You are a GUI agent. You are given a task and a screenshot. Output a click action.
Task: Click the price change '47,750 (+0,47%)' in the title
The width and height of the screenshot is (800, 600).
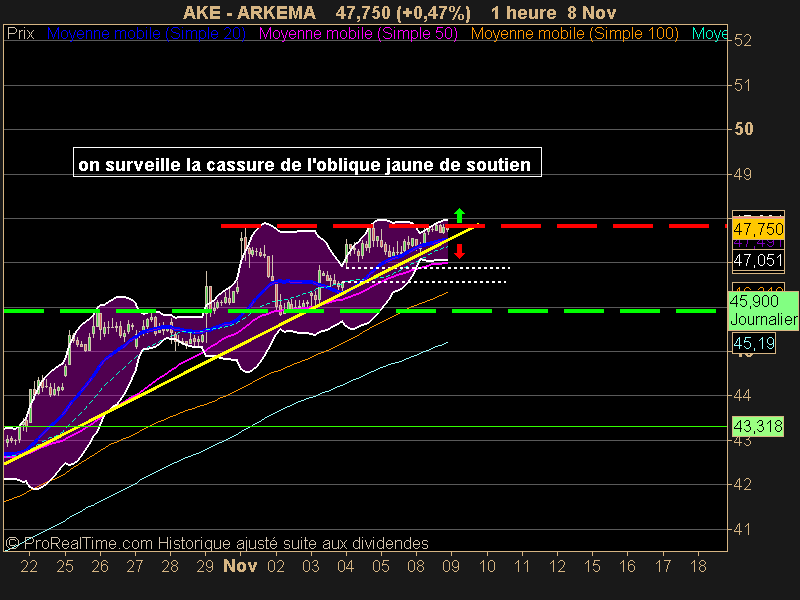tap(403, 13)
